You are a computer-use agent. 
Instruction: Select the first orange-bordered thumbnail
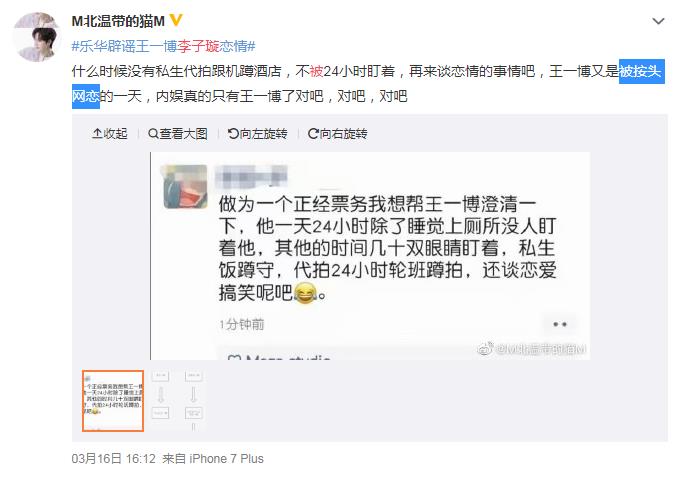[x=113, y=401]
